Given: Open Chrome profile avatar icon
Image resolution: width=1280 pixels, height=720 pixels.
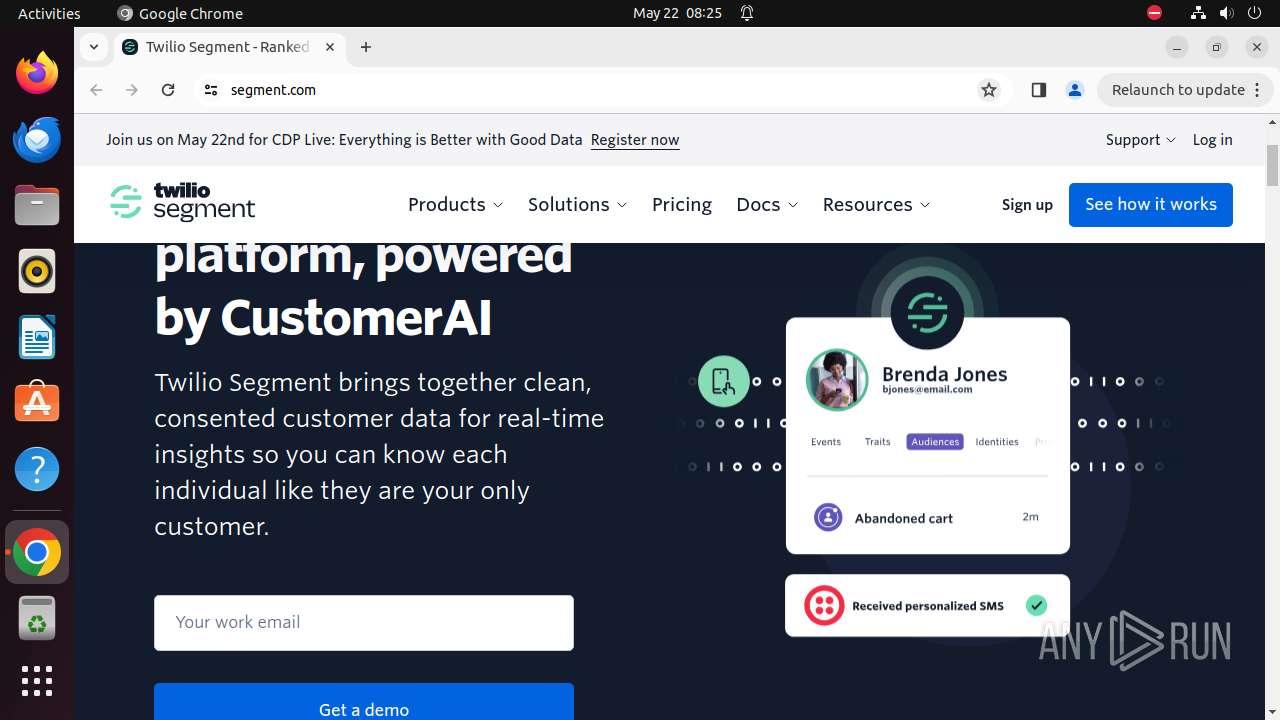Looking at the screenshot, I should point(1075,90).
